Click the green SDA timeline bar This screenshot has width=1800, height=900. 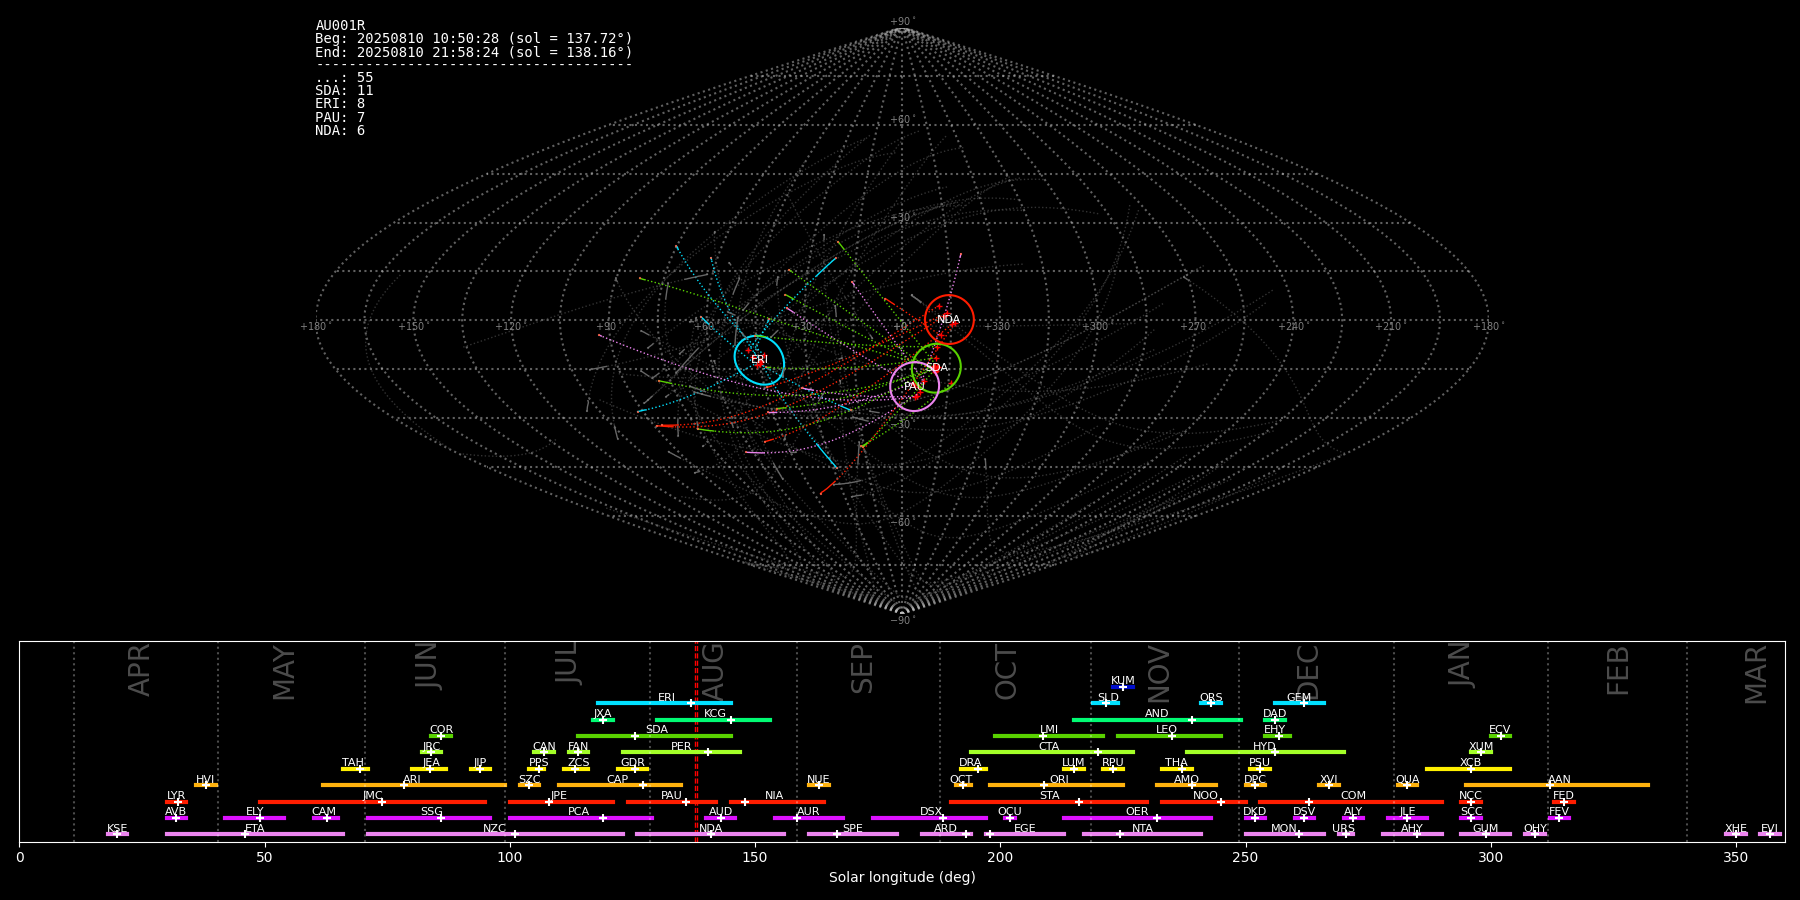point(654,736)
